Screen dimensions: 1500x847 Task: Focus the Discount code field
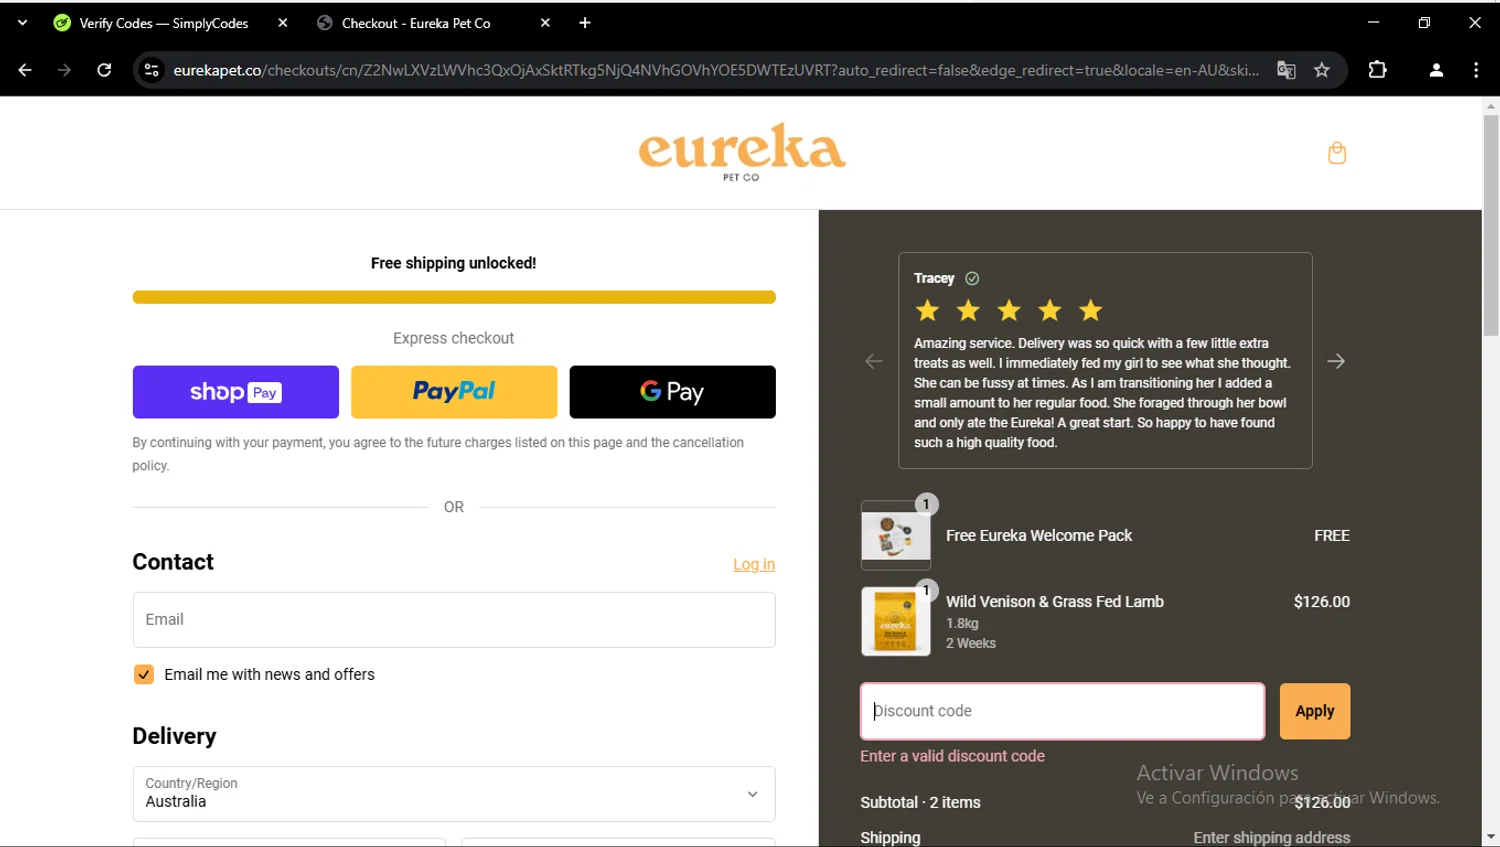1062,711
